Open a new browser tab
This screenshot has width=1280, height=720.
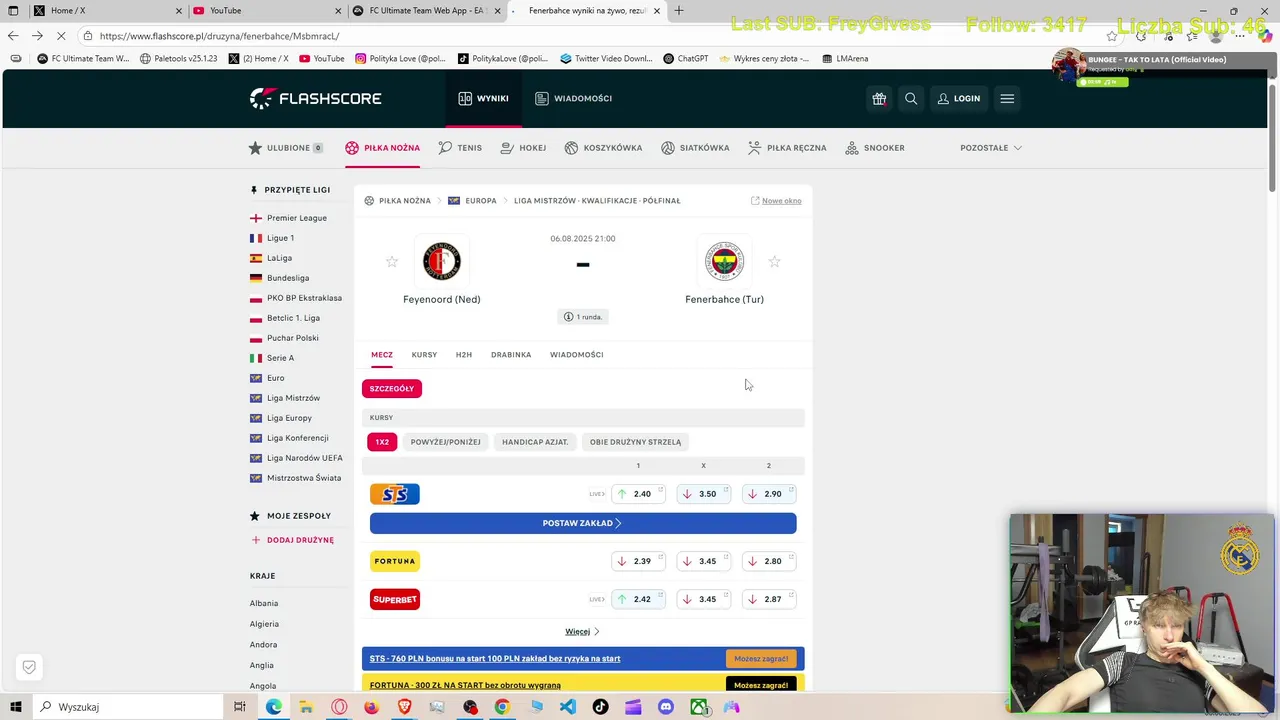(x=679, y=11)
